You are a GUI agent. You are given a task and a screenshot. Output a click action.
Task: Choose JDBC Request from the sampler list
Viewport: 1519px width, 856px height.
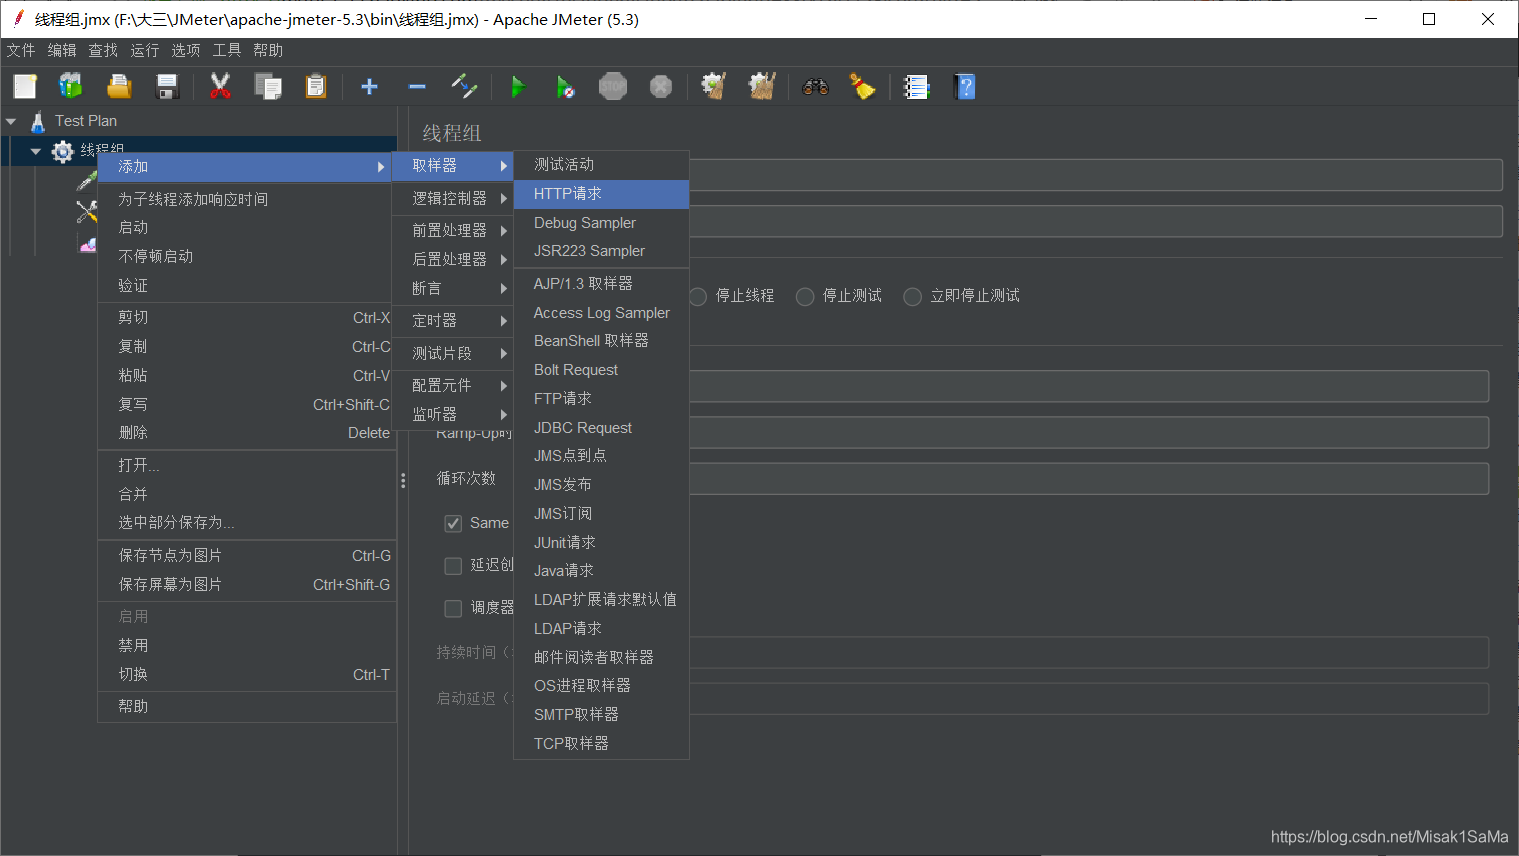583,427
